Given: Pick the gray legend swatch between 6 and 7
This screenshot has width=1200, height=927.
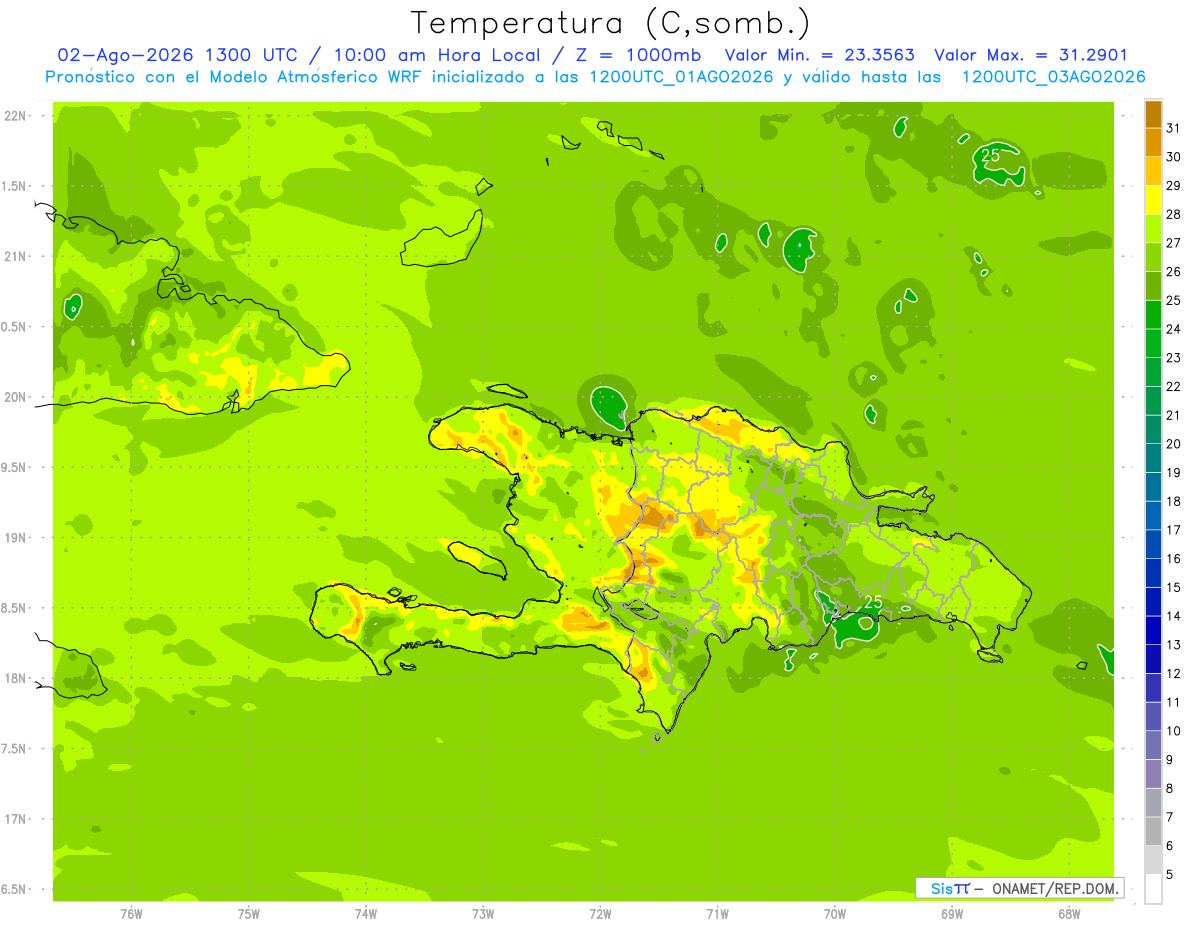Looking at the screenshot, I should pyautogui.click(x=1153, y=832).
